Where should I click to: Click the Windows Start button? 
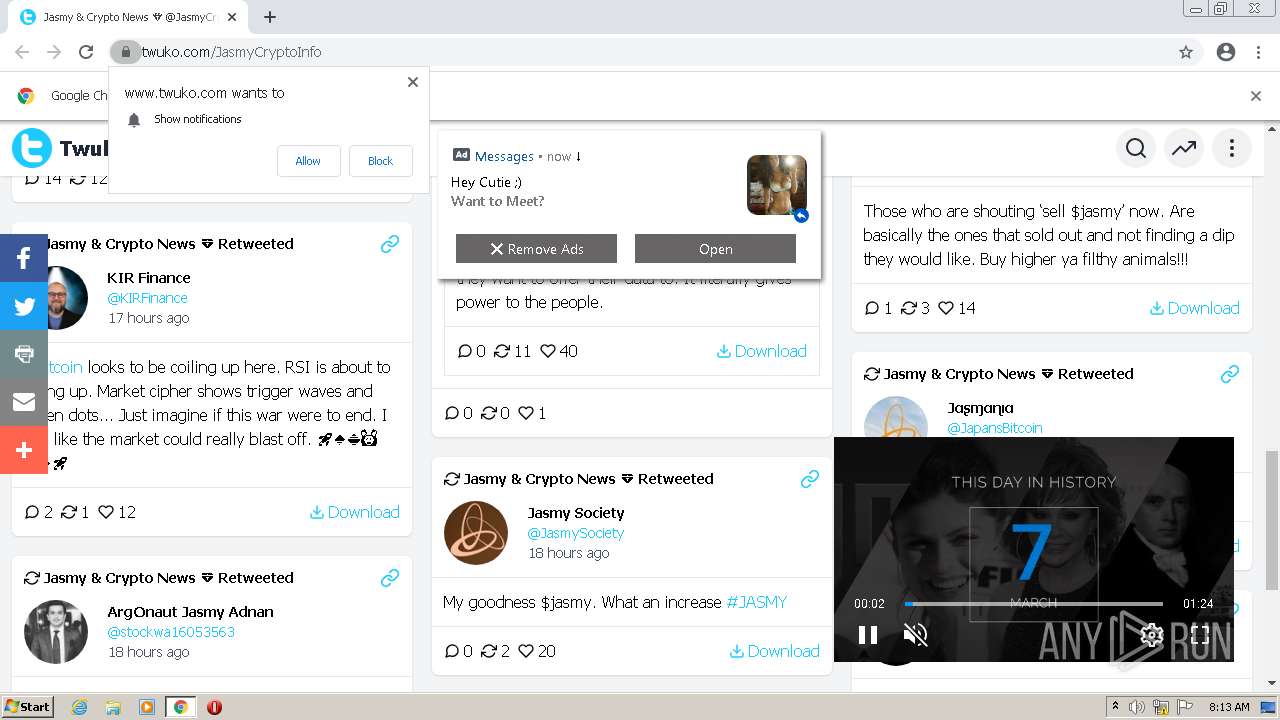[x=28, y=706]
